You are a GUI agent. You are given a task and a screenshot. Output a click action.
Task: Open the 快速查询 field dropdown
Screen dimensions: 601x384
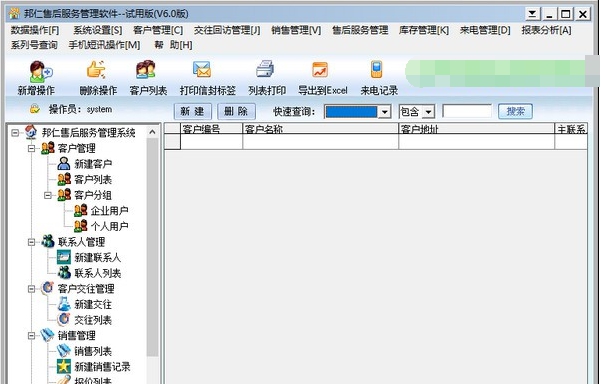coord(384,112)
